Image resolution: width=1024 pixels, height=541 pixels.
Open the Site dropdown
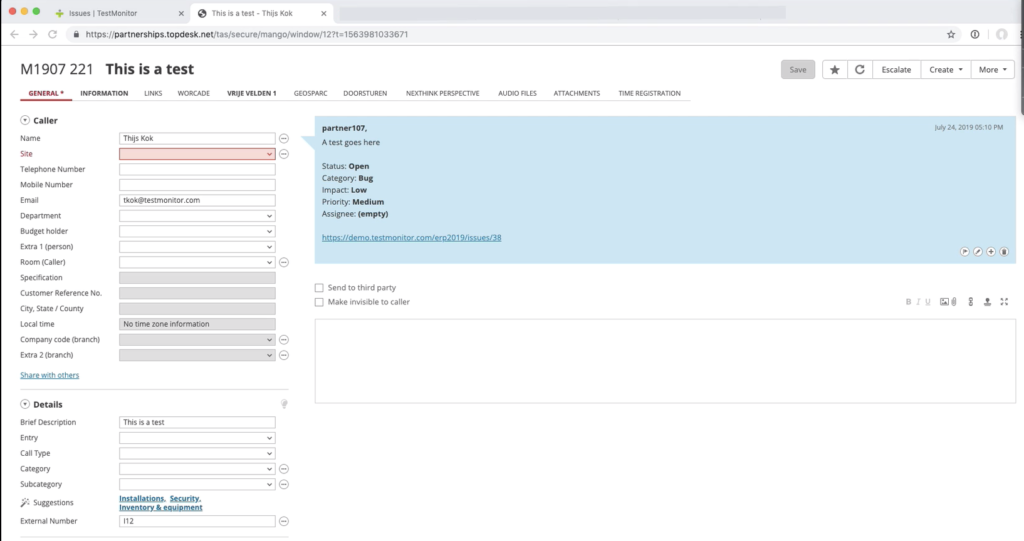[197, 154]
